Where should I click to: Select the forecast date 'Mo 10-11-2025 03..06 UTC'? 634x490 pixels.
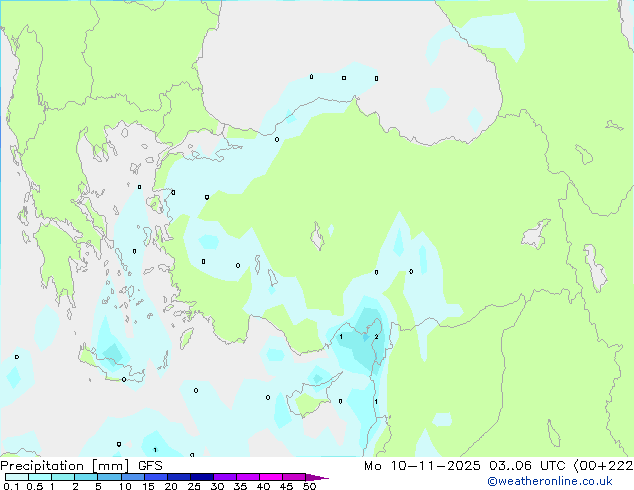coord(464,466)
